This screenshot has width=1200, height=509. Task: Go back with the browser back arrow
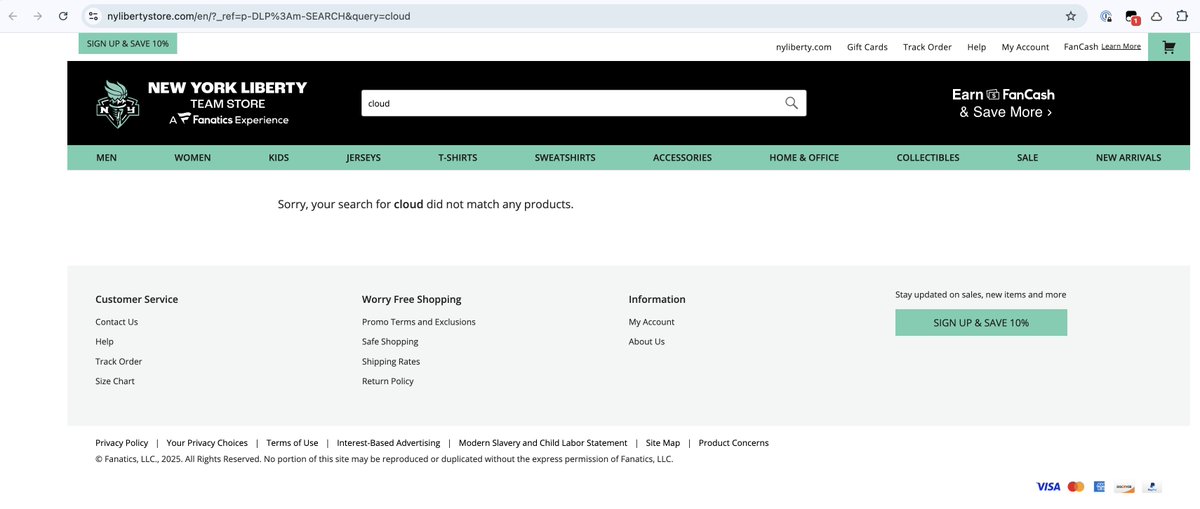(x=13, y=16)
